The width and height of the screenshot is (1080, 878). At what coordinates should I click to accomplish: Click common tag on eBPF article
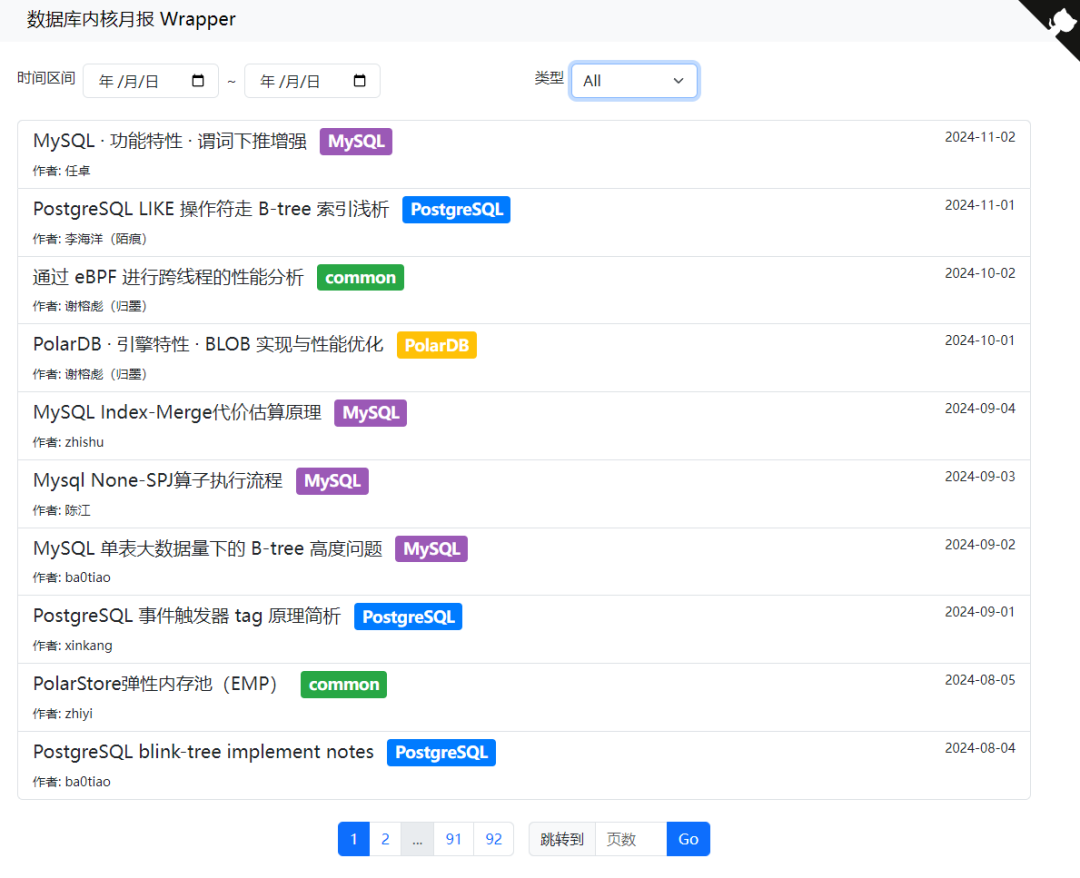tap(360, 278)
